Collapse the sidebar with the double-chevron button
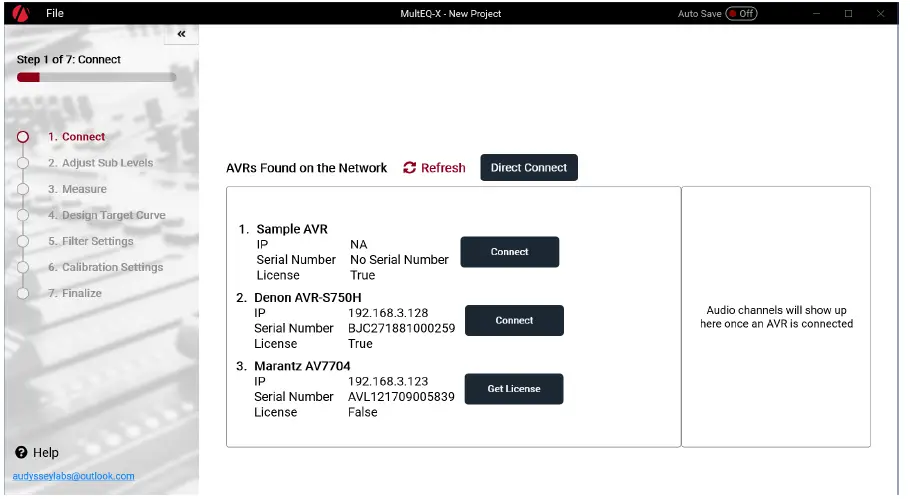 pyautogui.click(x=181, y=34)
